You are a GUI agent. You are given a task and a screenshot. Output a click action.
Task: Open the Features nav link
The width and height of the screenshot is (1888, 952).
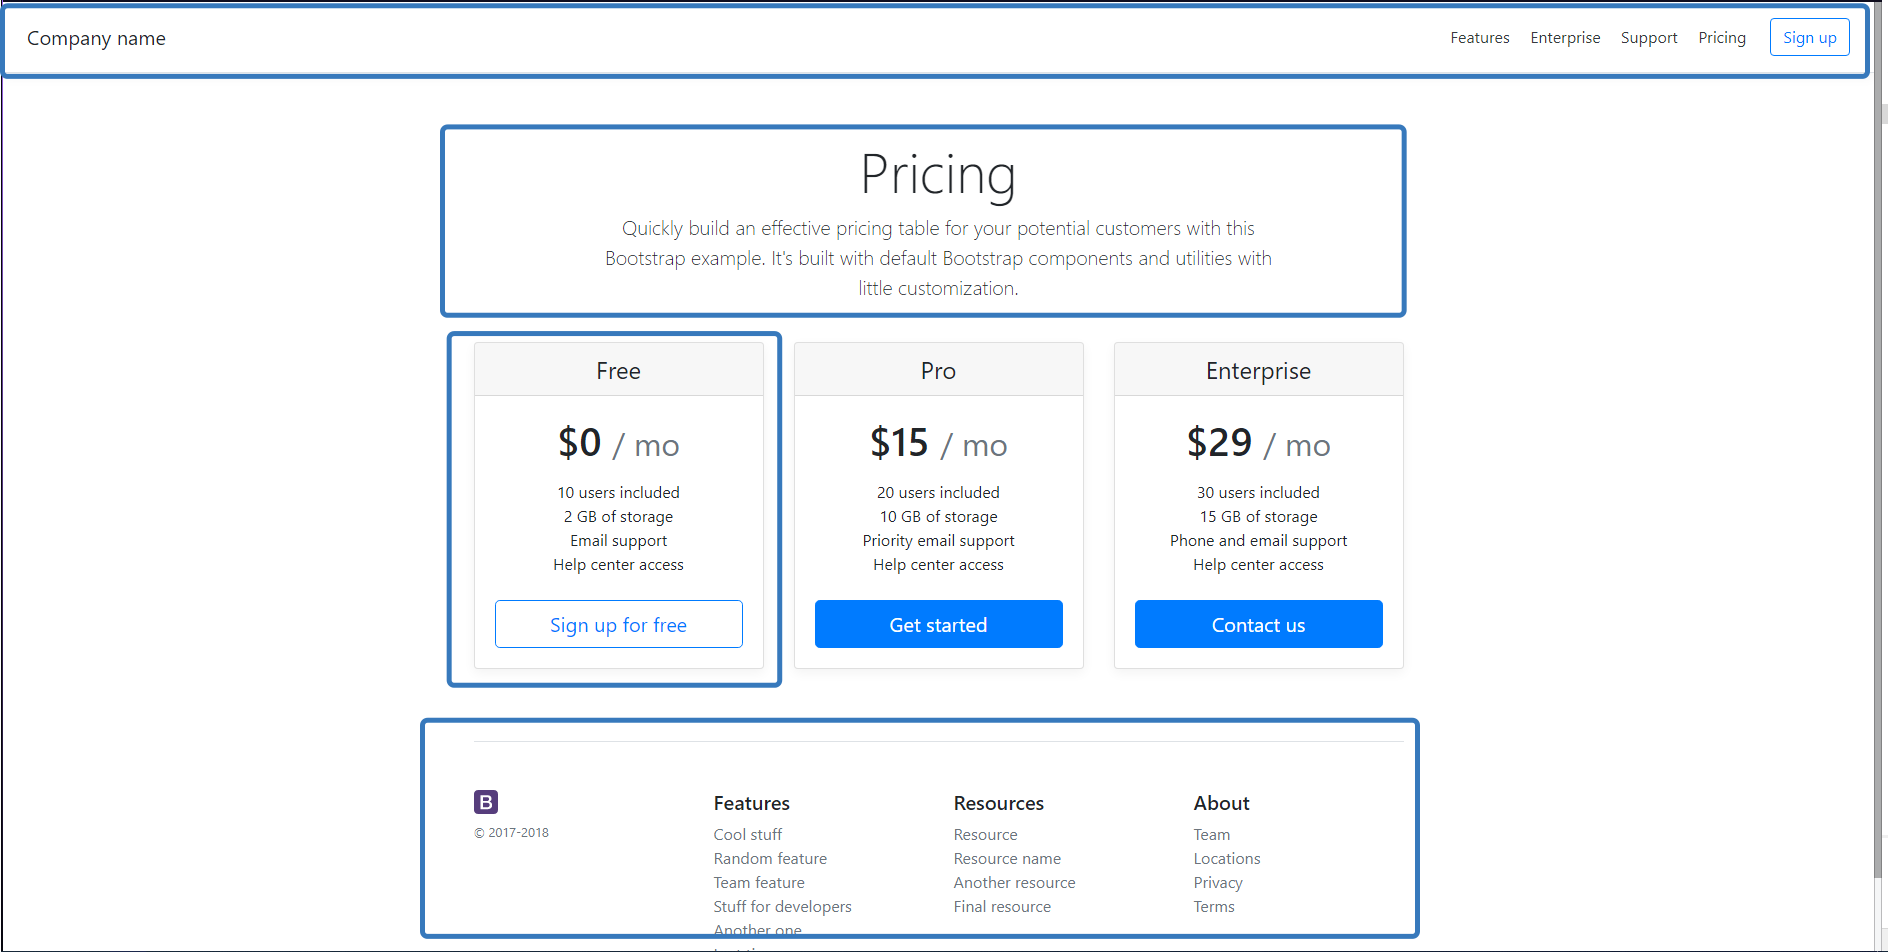(x=1479, y=38)
